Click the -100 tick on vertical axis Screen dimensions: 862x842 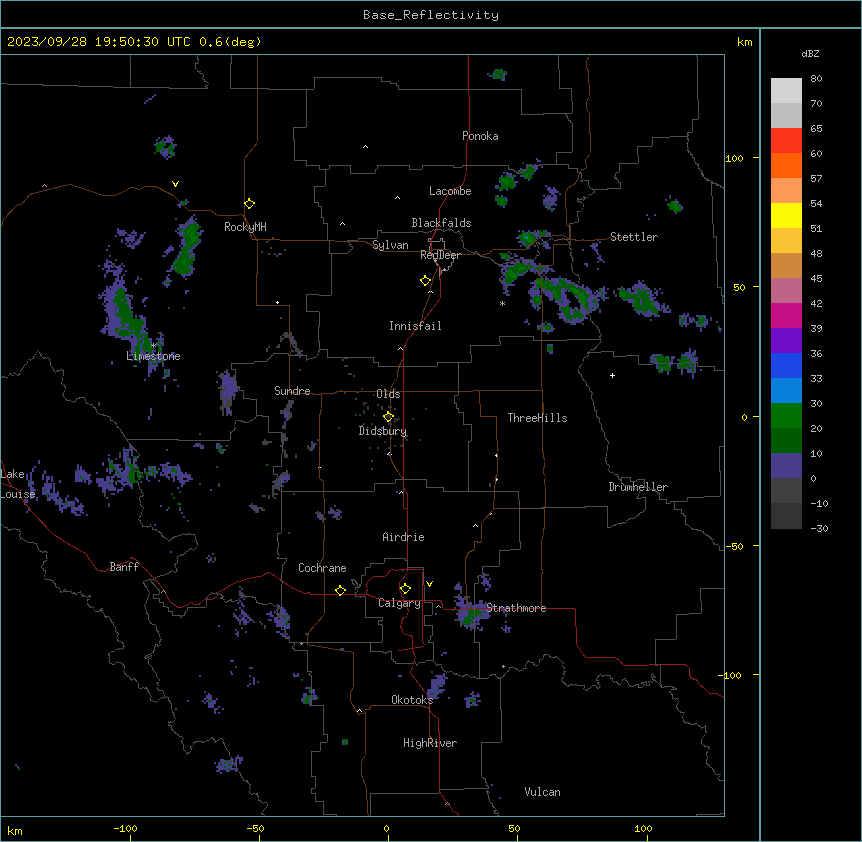click(731, 675)
